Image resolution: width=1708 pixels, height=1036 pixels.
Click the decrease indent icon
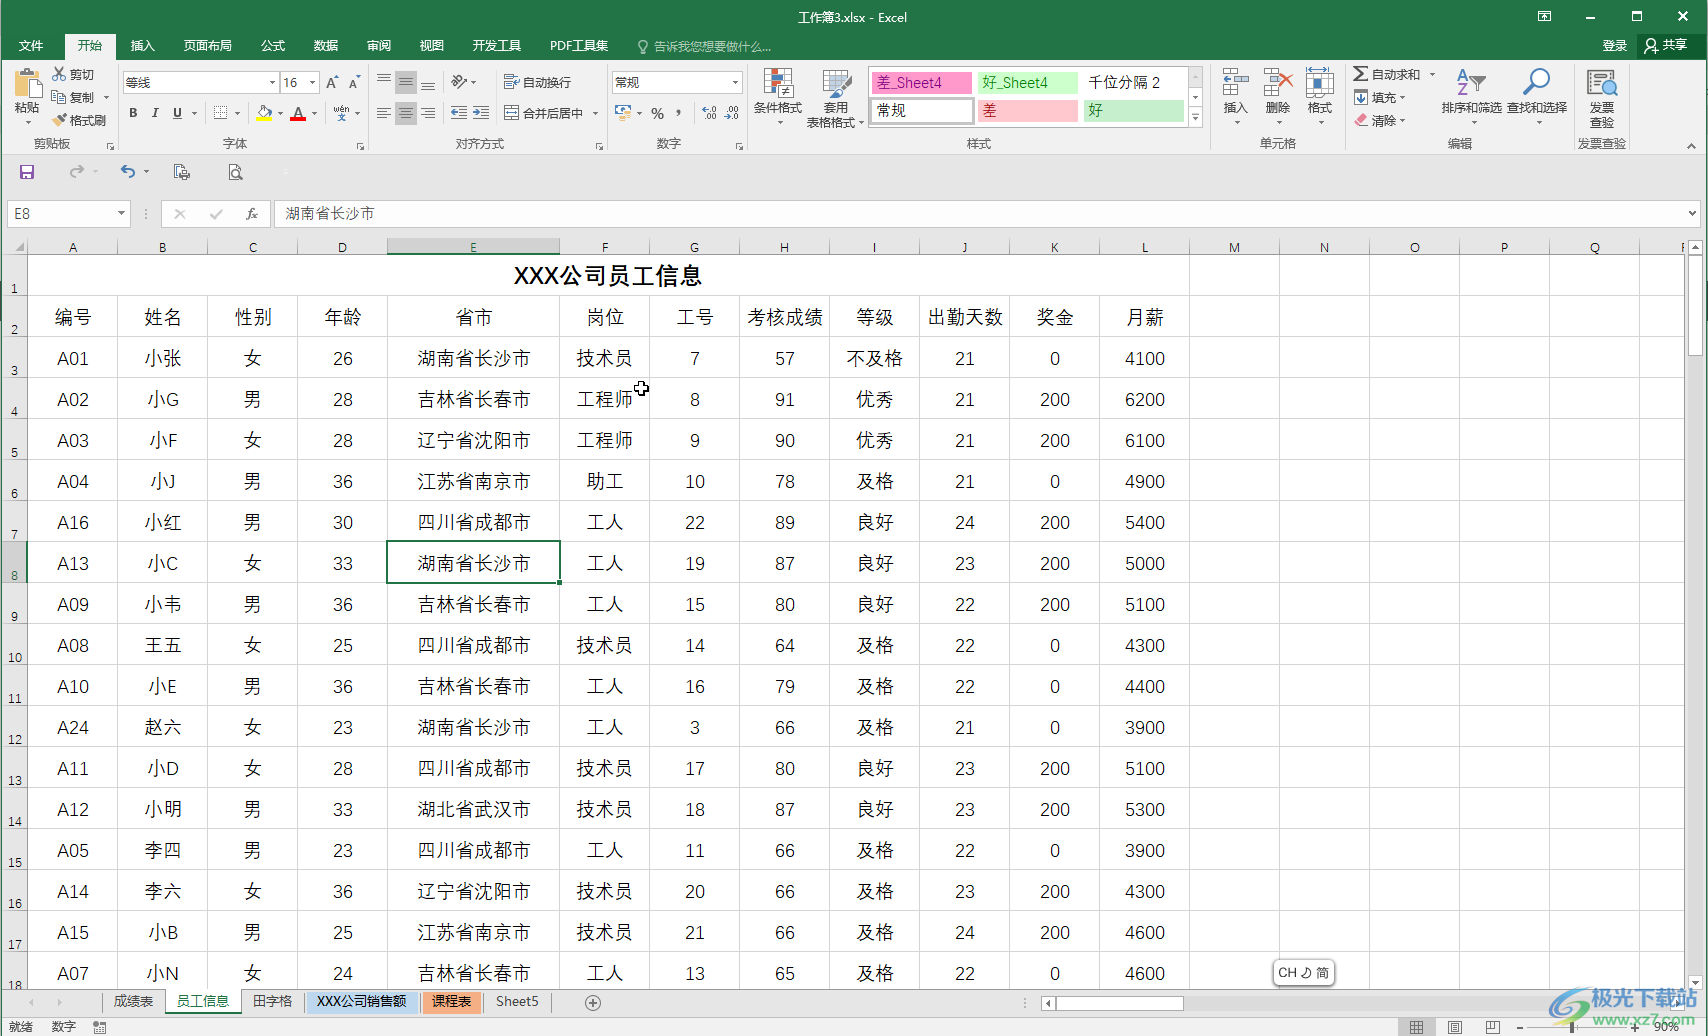tap(459, 113)
